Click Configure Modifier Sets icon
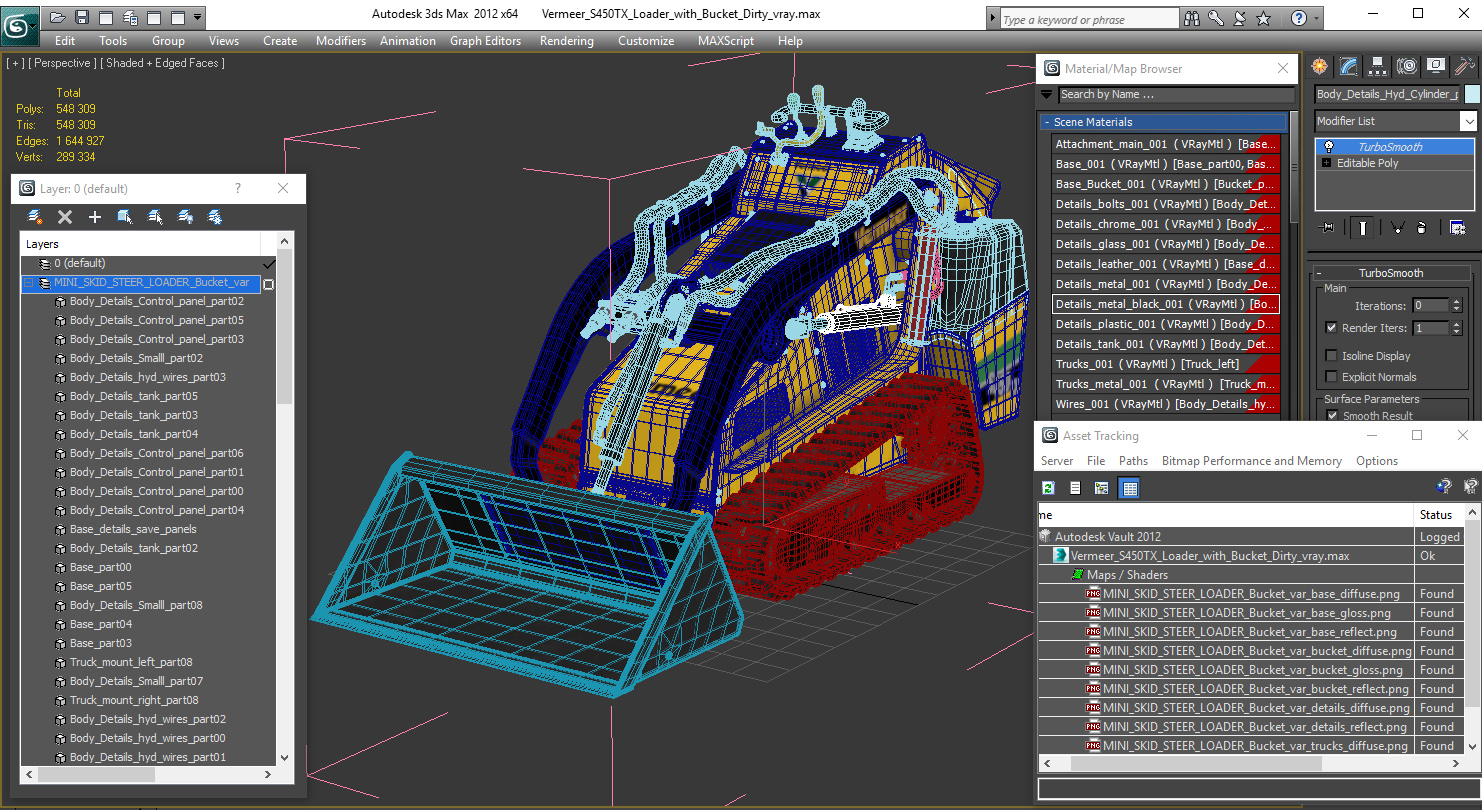The height and width of the screenshot is (810, 1482). (1457, 228)
